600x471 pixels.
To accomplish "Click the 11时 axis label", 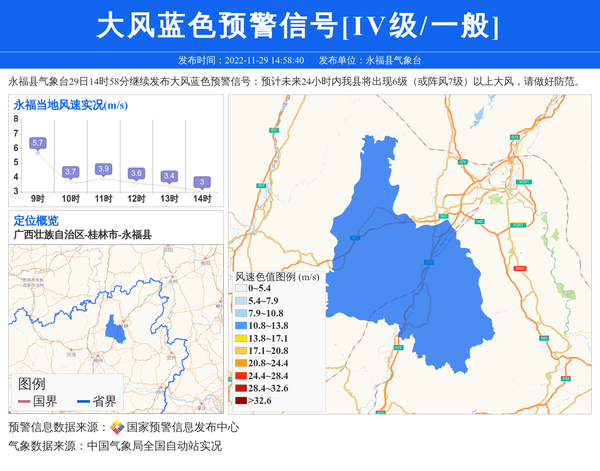I will click(103, 199).
